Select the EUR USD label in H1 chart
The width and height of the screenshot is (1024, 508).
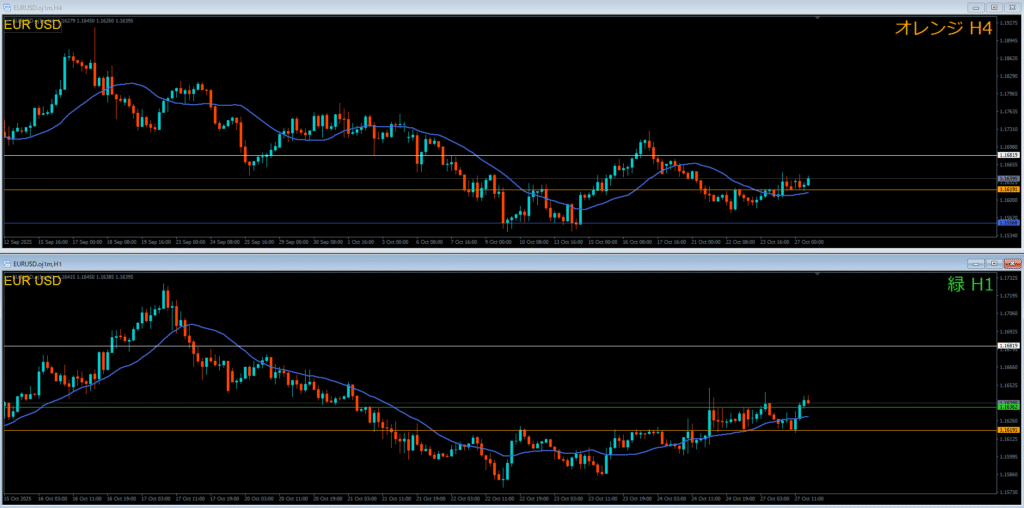tap(32, 282)
